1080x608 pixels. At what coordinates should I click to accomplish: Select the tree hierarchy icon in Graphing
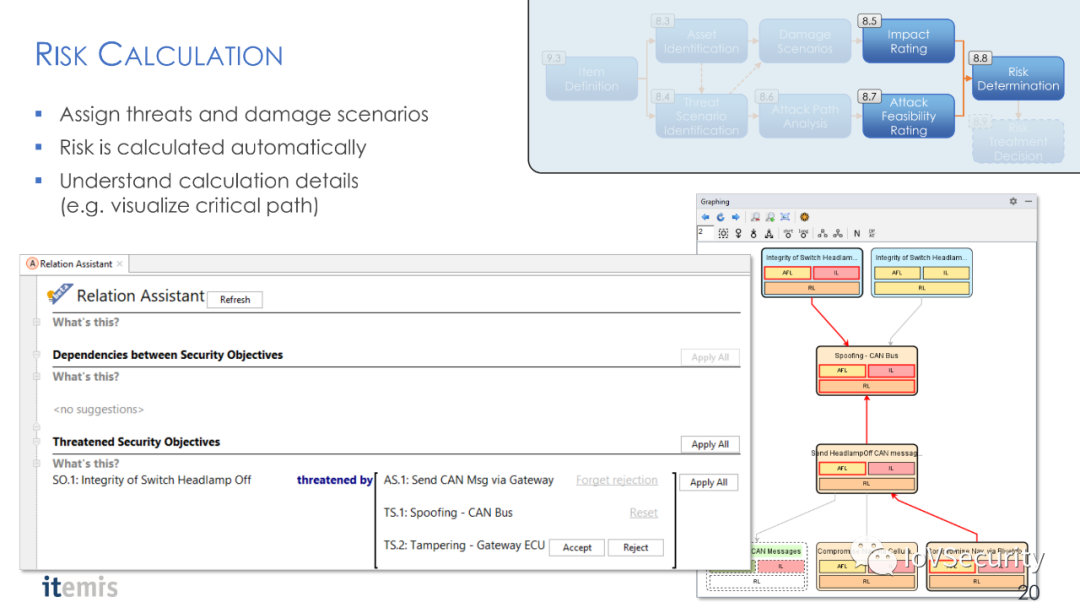[x=769, y=233]
